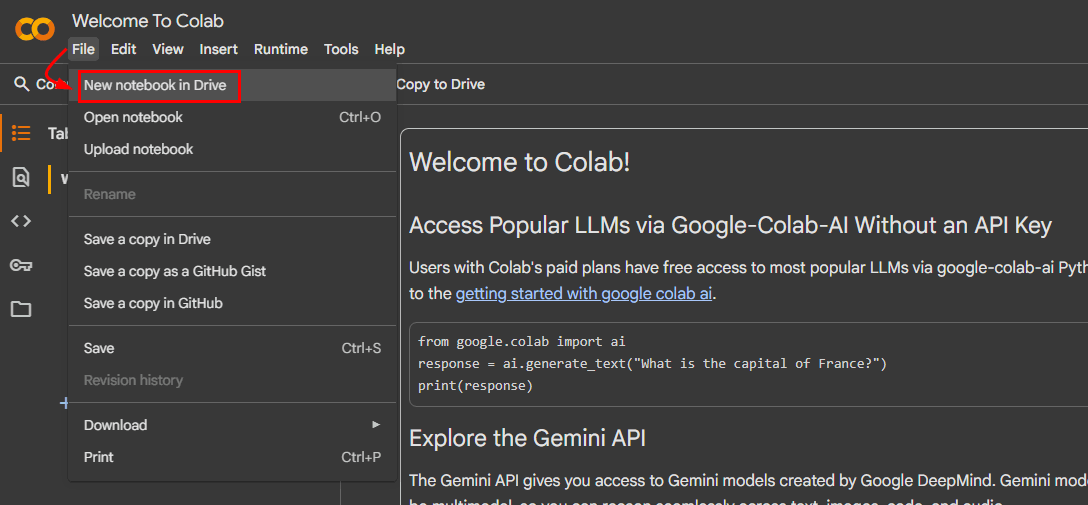Select Upload notebook menu entry
Image resolution: width=1088 pixels, height=505 pixels.
138,149
